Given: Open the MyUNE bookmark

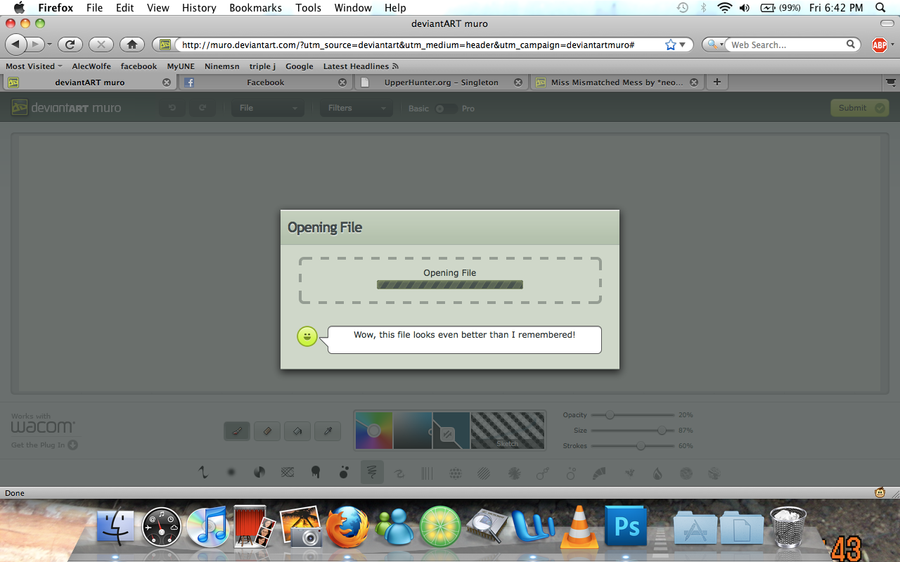Looking at the screenshot, I should pos(181,66).
